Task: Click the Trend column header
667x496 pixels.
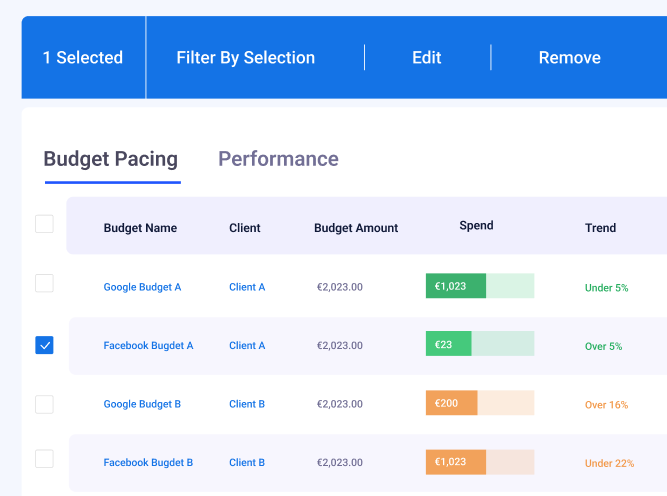Action: (x=600, y=228)
